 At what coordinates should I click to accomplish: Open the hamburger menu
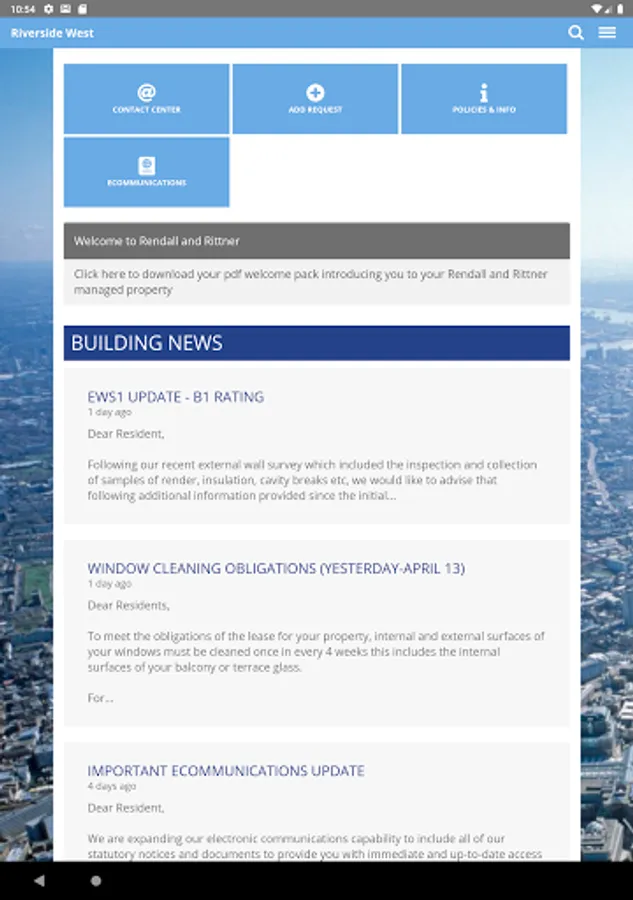(x=607, y=33)
